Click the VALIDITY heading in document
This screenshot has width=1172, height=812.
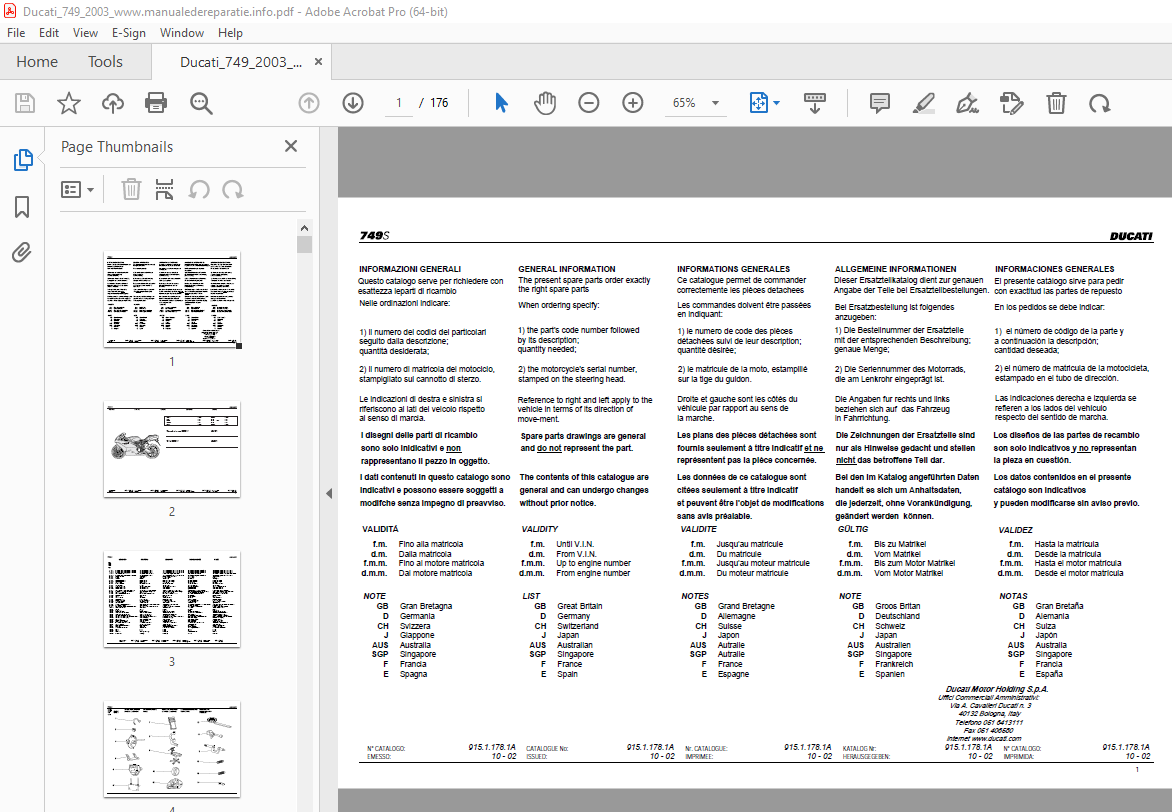click(x=540, y=529)
